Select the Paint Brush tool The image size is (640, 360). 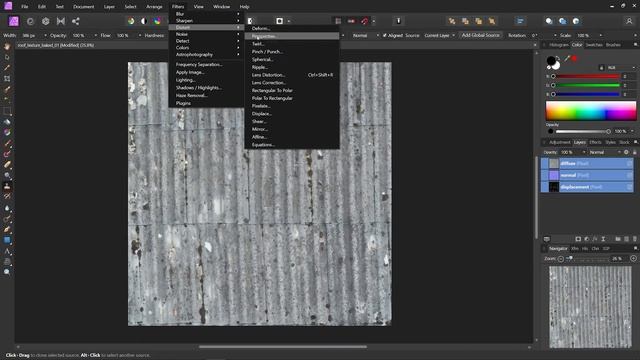click(7, 143)
